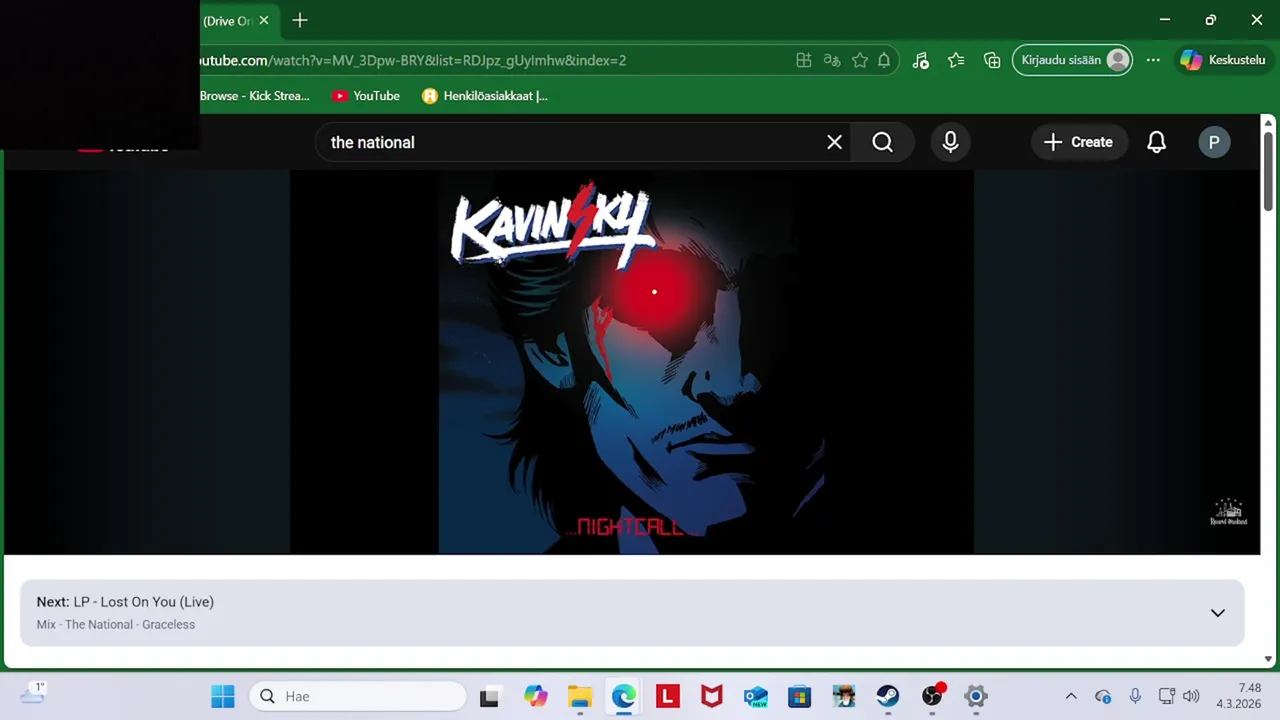The width and height of the screenshot is (1280, 720).
Task: Click the system tray microphone icon
Action: tap(1135, 696)
